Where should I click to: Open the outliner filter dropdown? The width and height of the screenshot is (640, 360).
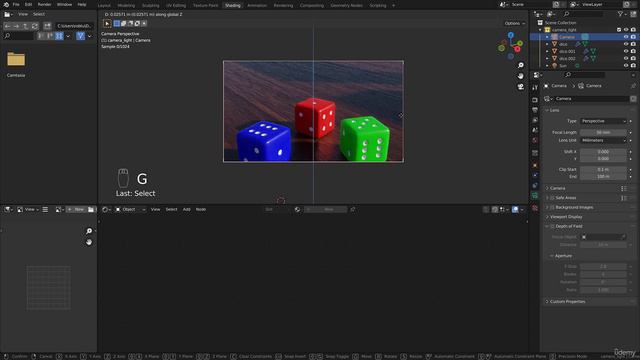(622, 14)
